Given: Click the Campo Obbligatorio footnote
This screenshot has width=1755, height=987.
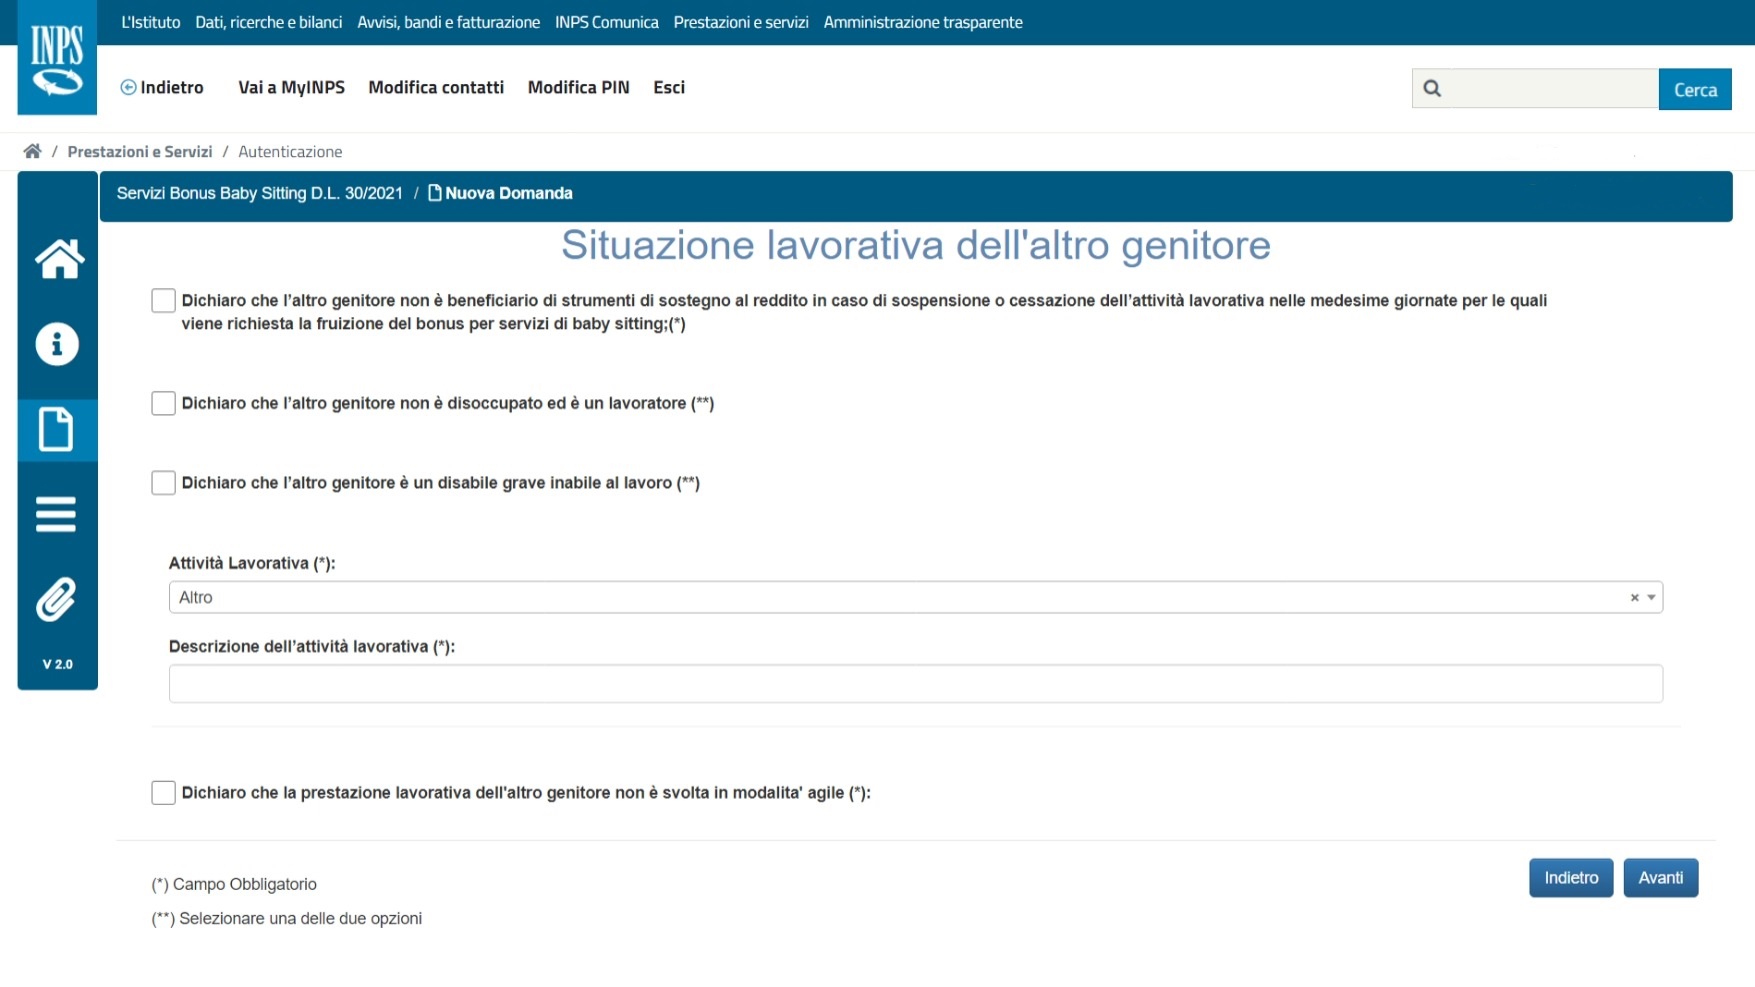Looking at the screenshot, I should (x=234, y=884).
